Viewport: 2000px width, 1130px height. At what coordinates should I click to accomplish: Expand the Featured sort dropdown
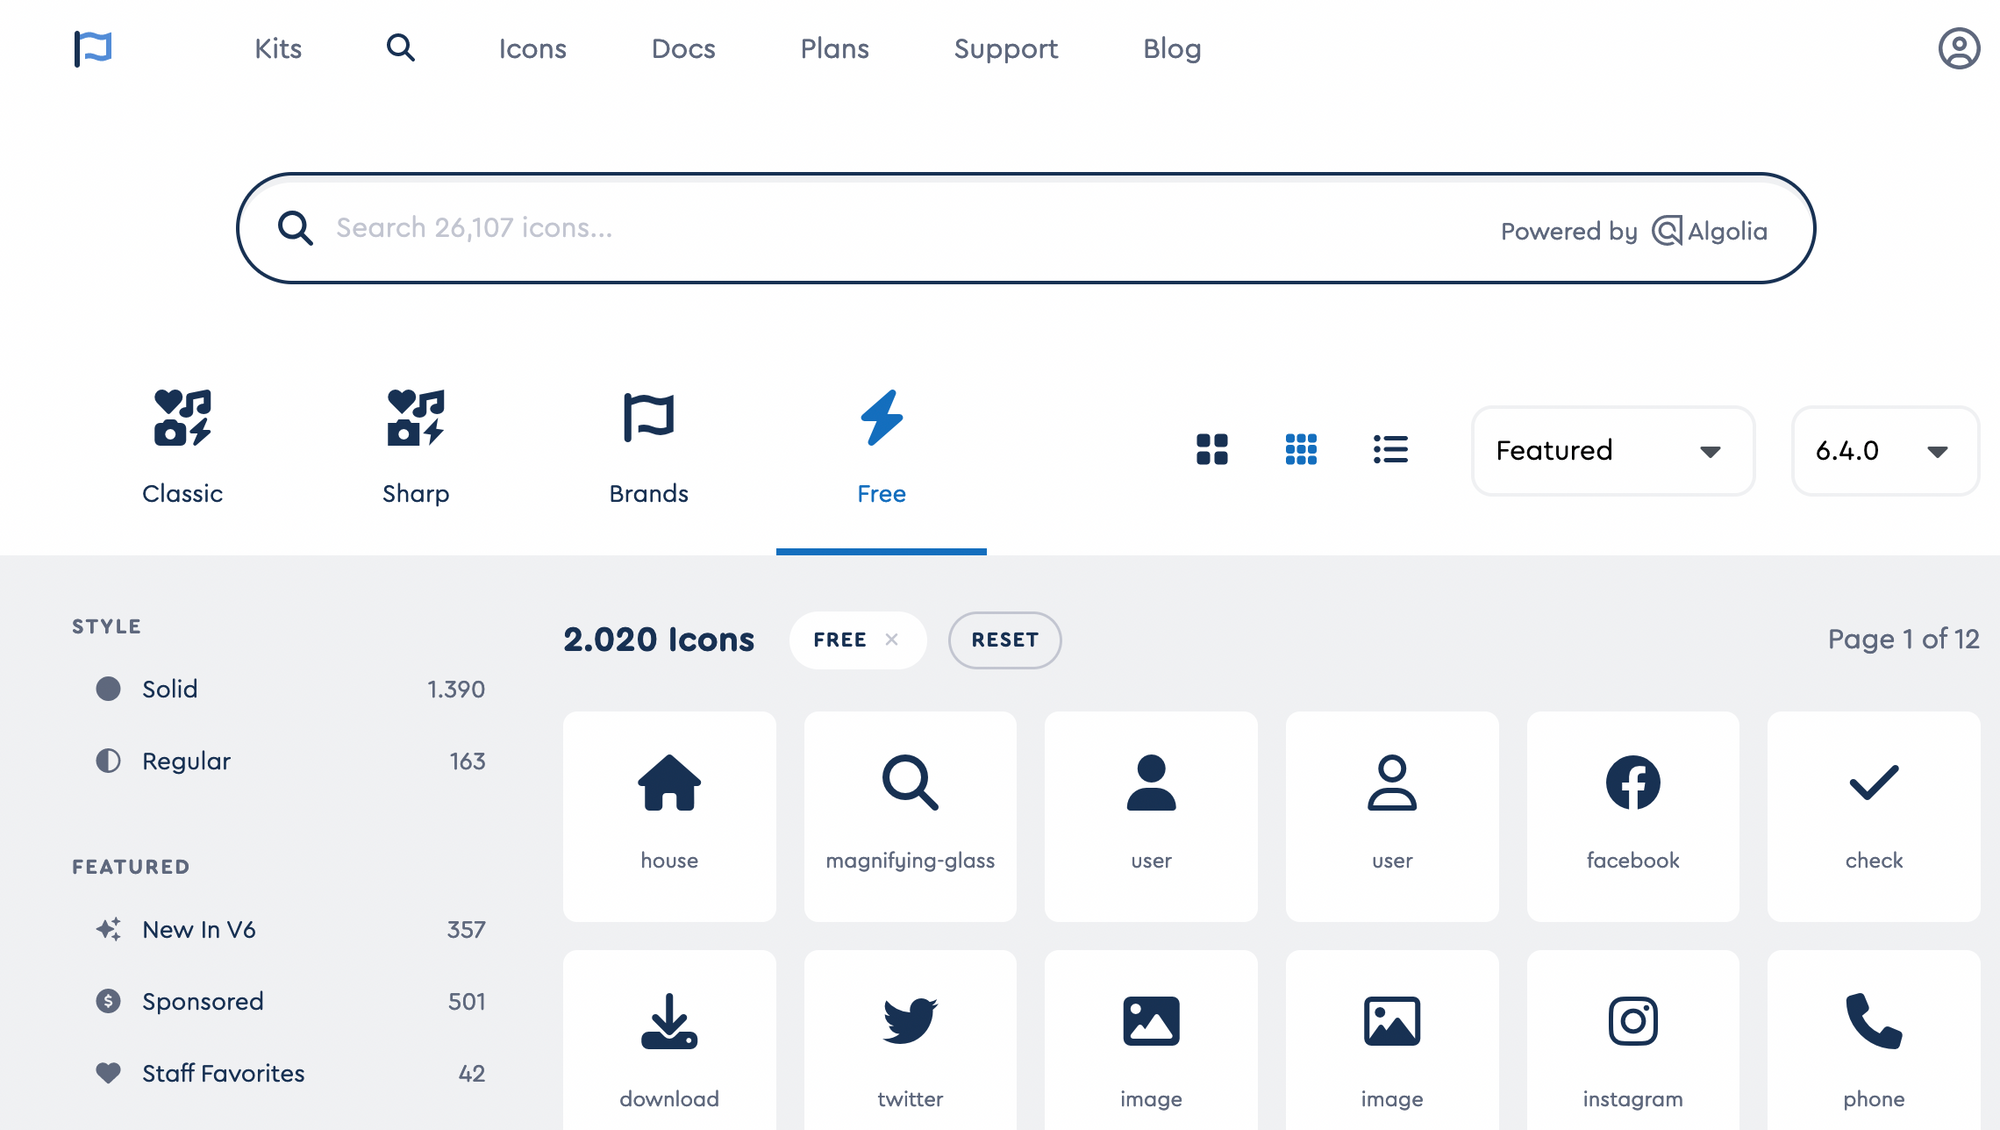[1612, 451]
